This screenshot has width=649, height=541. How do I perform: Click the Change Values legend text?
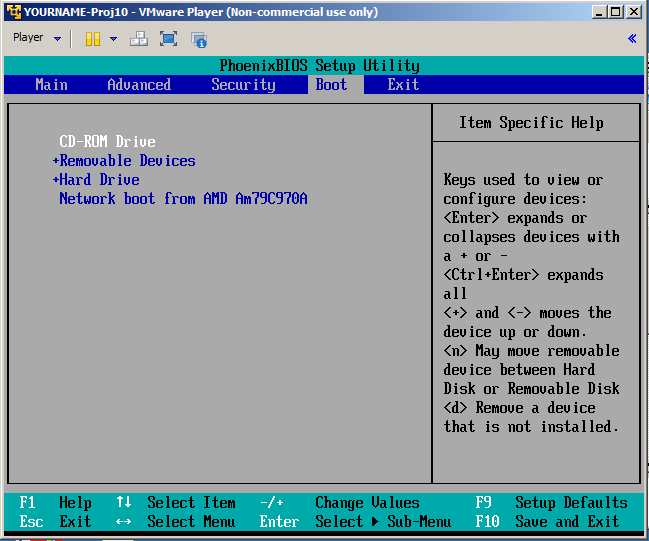coord(368,503)
